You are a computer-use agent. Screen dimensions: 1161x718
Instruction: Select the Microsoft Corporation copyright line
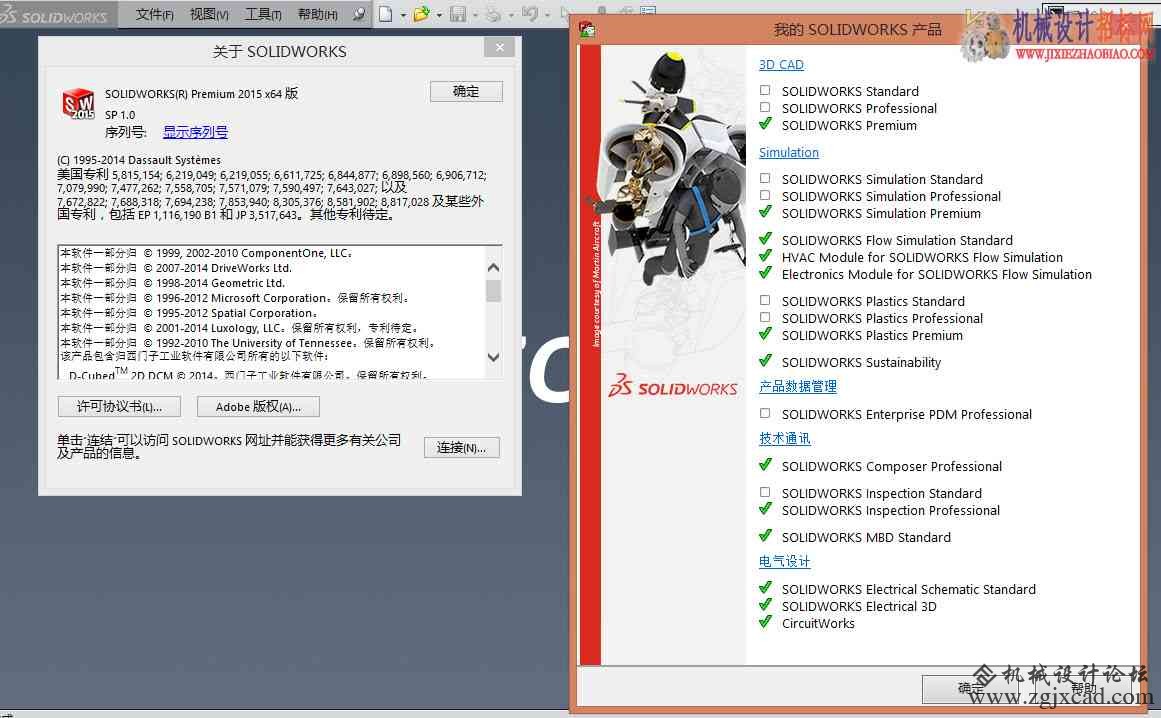click(235, 298)
